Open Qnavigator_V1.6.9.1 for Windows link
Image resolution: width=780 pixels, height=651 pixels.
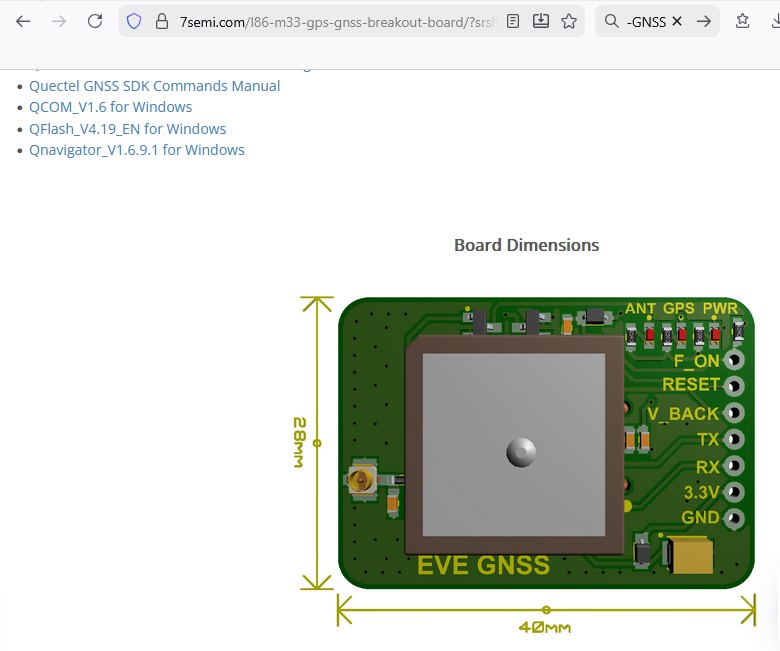pos(136,150)
